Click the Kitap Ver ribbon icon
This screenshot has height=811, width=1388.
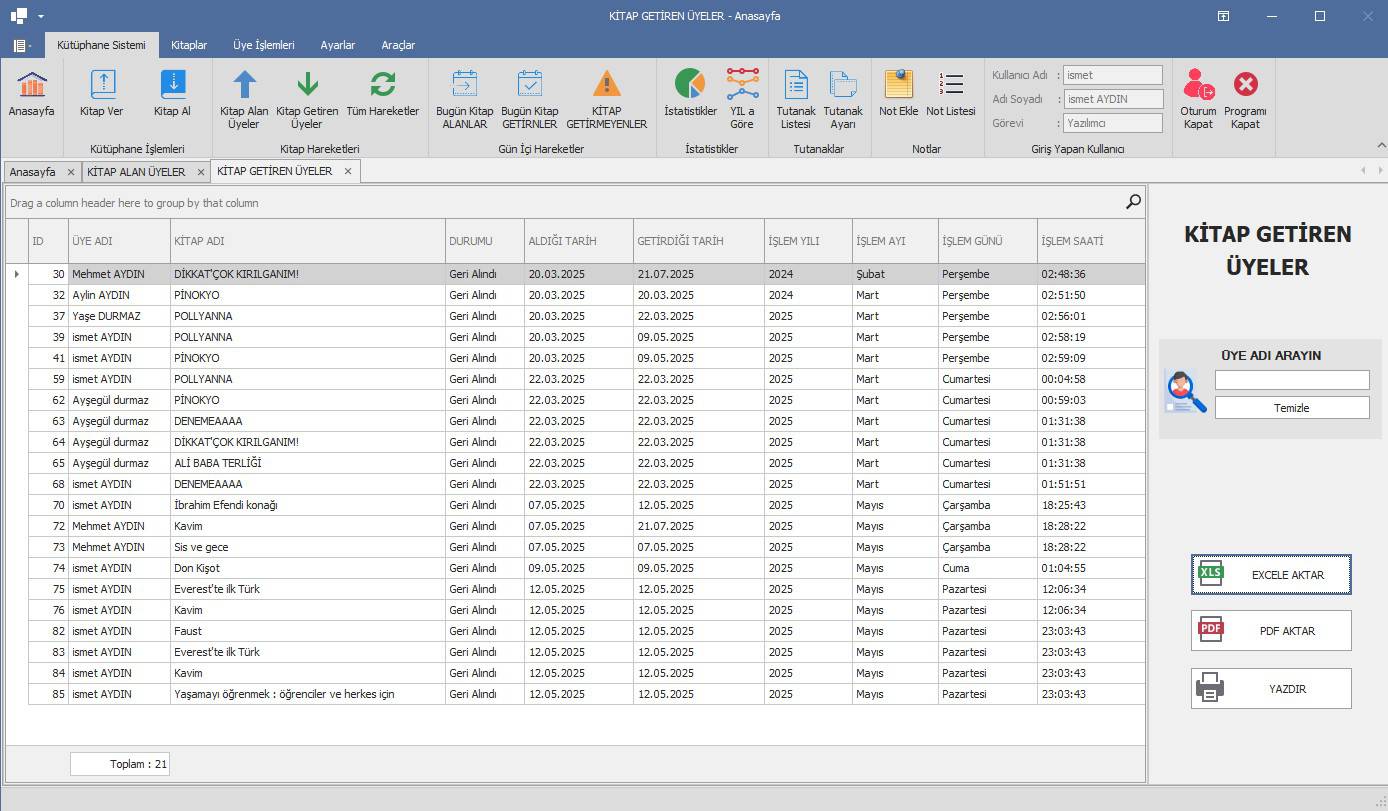(102, 85)
